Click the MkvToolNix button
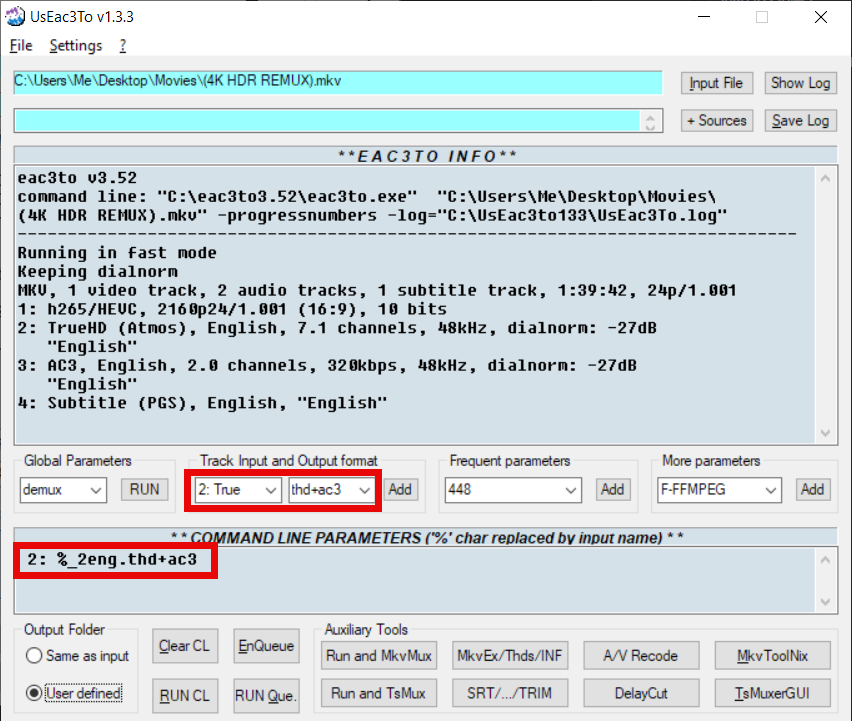852x721 pixels. pos(772,656)
